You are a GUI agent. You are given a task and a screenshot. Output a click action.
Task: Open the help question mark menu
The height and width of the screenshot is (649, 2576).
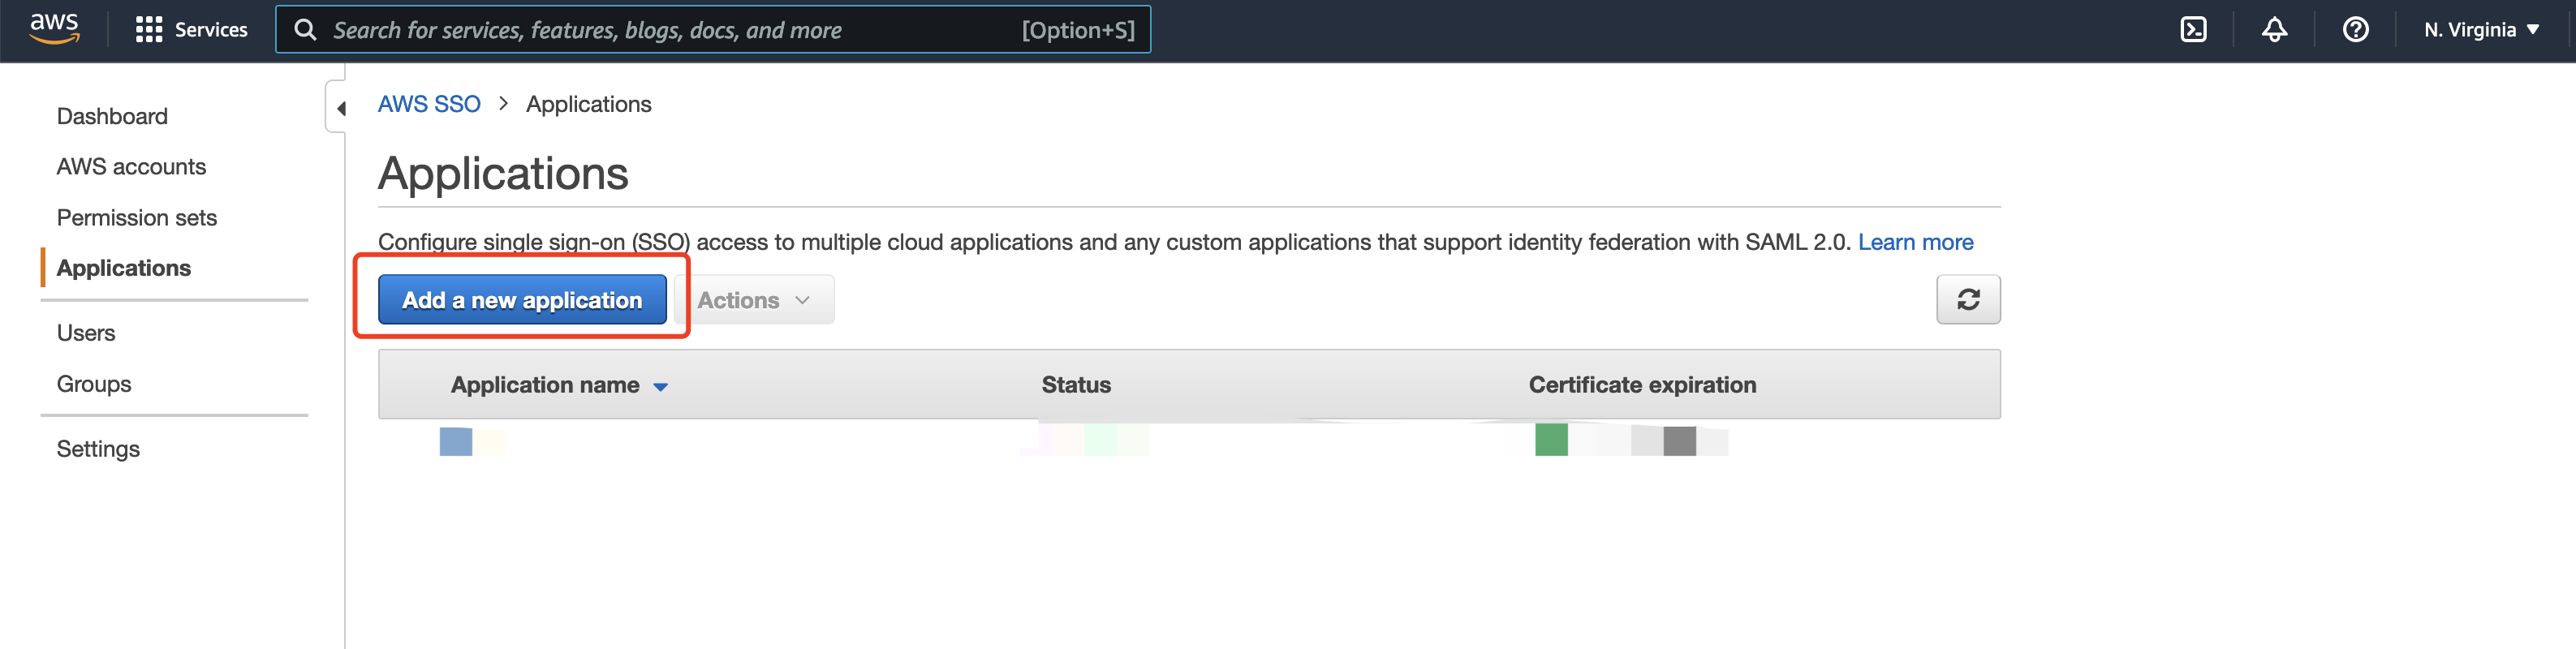2355,30
